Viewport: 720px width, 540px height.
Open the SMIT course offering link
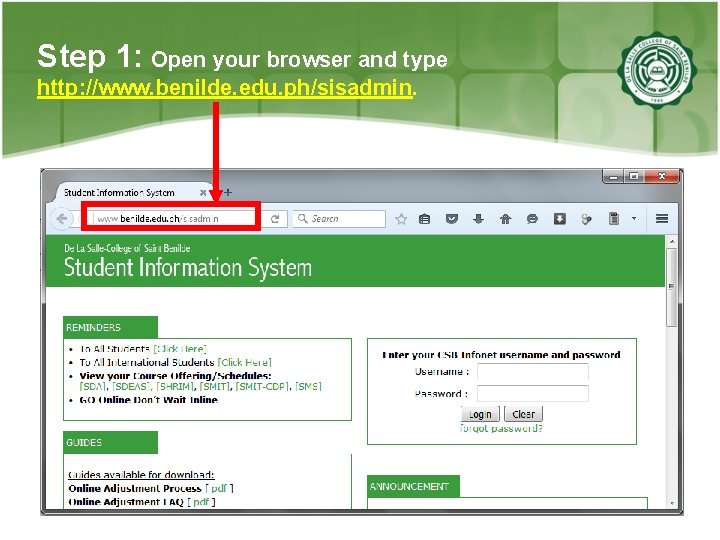(x=214, y=387)
